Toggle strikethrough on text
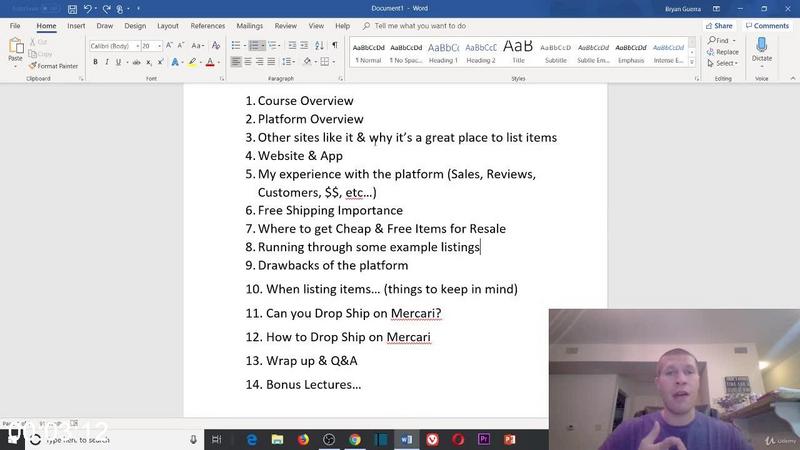The image size is (800, 450). tap(136, 62)
